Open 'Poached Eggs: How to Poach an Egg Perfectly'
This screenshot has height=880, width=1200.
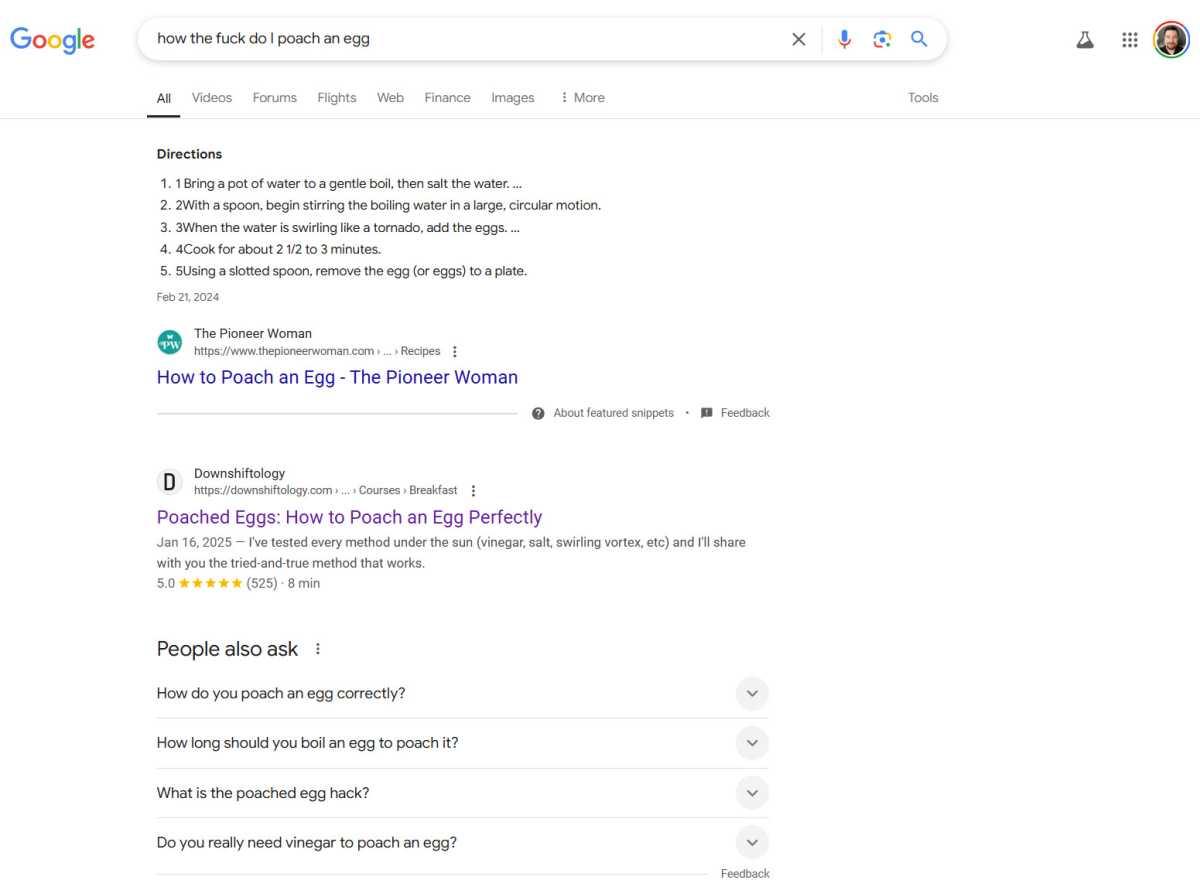tap(349, 516)
